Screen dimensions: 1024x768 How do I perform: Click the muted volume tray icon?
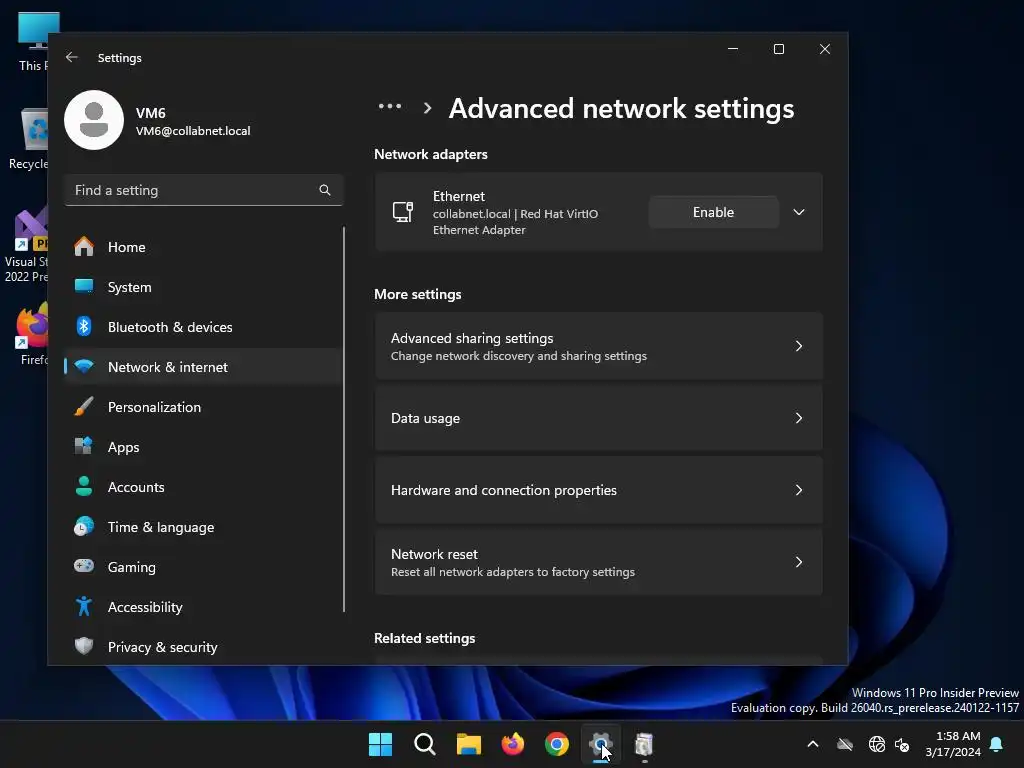coord(902,744)
